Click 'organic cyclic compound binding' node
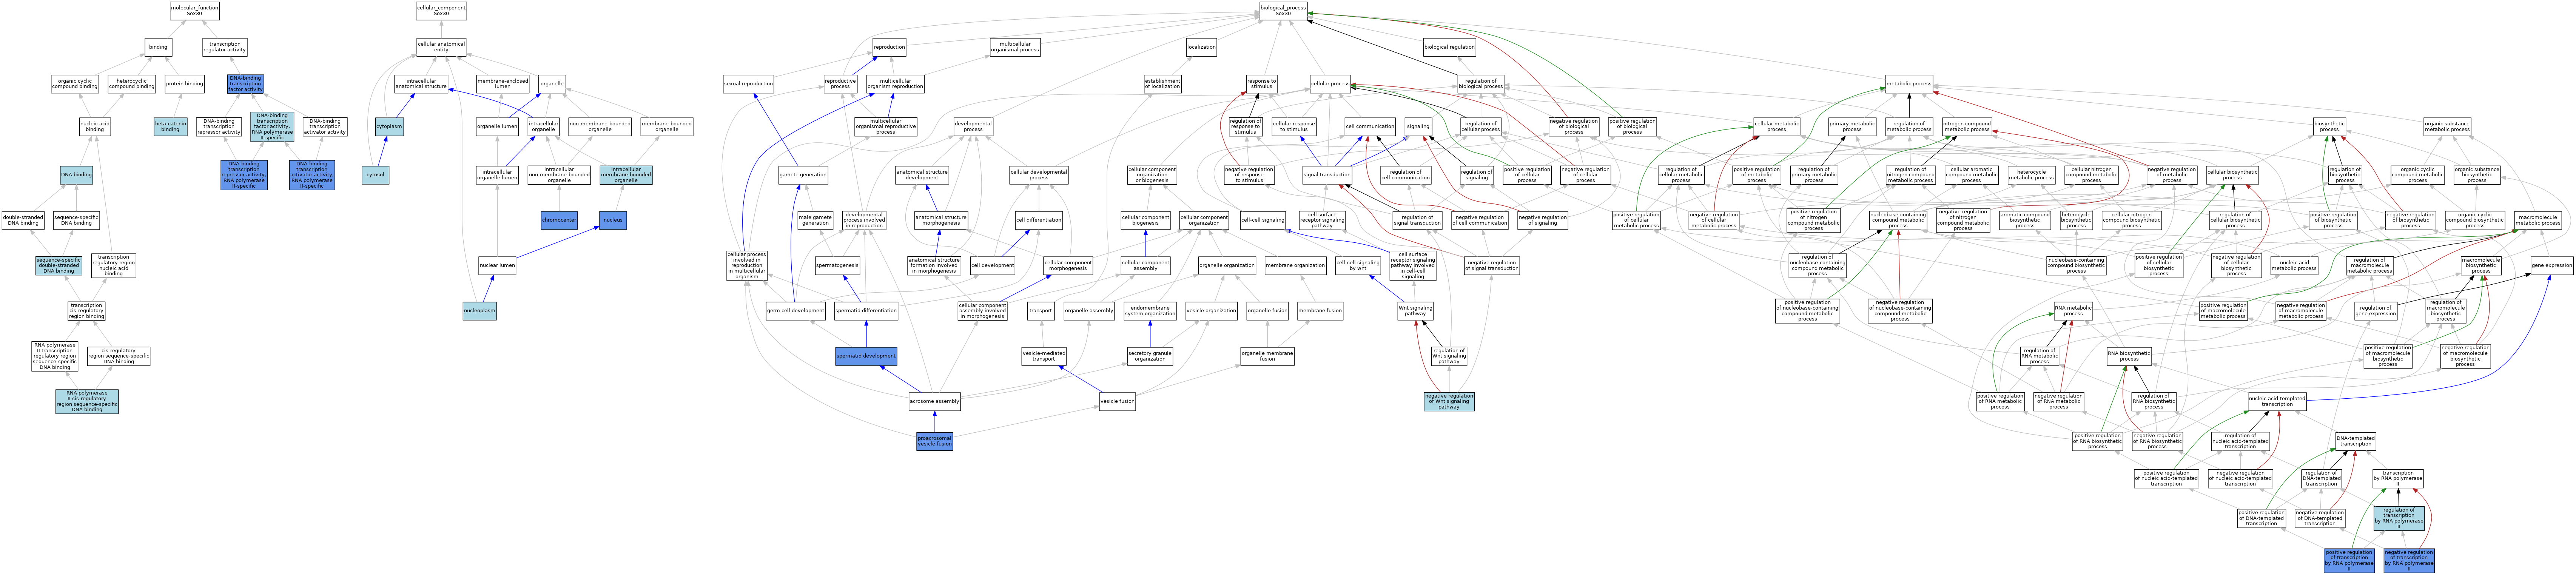The height and width of the screenshot is (575, 2576). pos(75,84)
